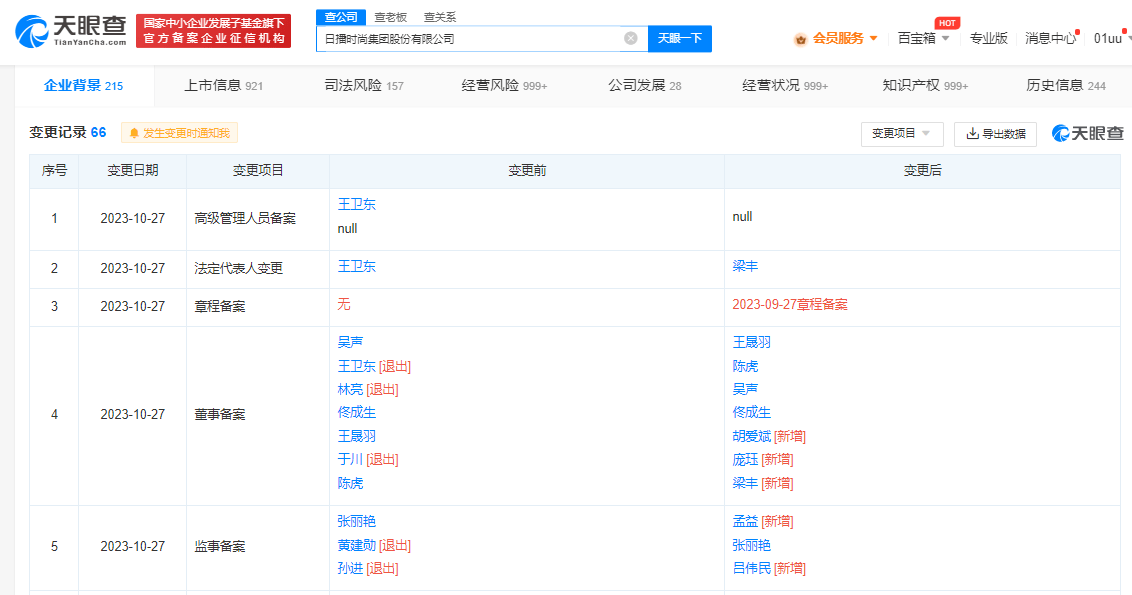Click into the company name search field
1132x595 pixels.
470,39
